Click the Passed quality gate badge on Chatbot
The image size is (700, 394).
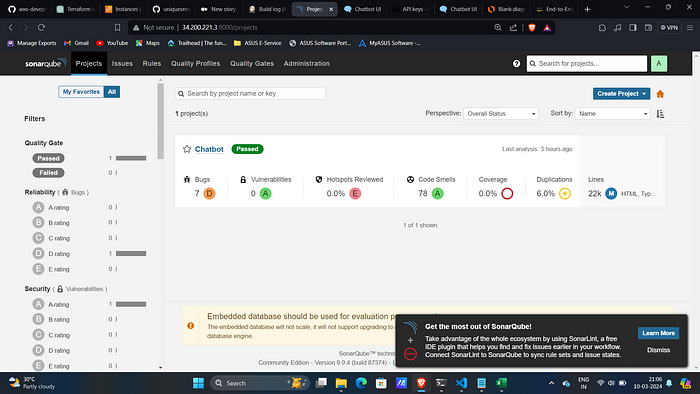click(x=247, y=149)
